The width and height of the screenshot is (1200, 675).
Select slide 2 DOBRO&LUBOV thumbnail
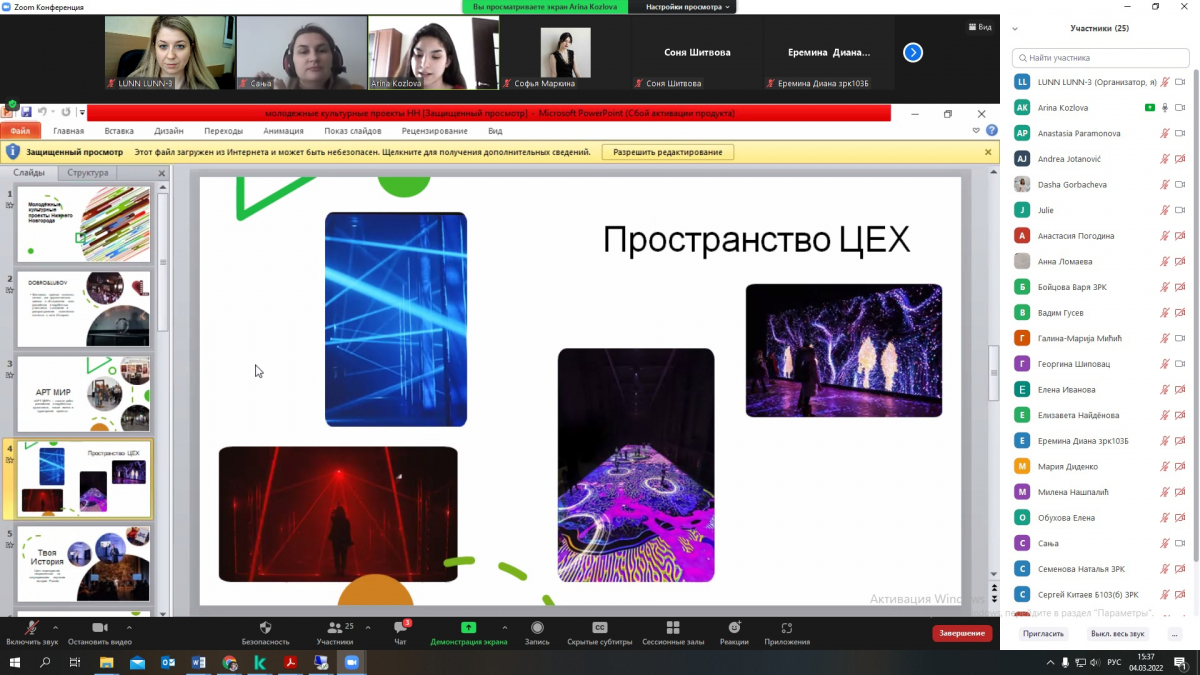84,308
